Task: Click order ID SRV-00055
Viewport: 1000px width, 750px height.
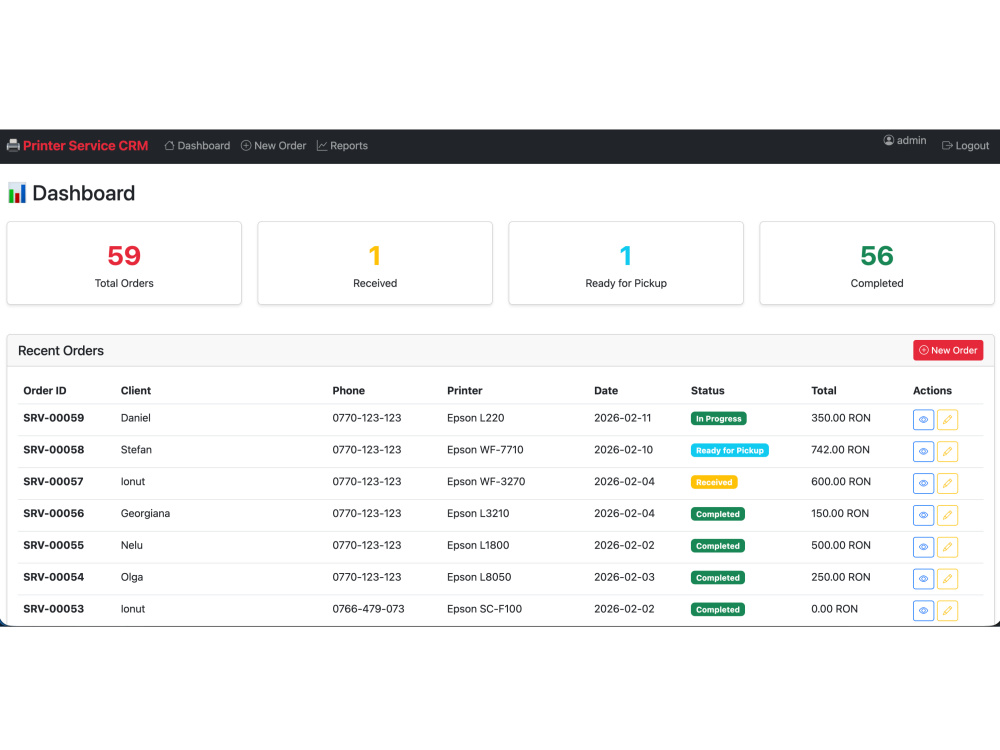Action: pyautogui.click(x=54, y=545)
